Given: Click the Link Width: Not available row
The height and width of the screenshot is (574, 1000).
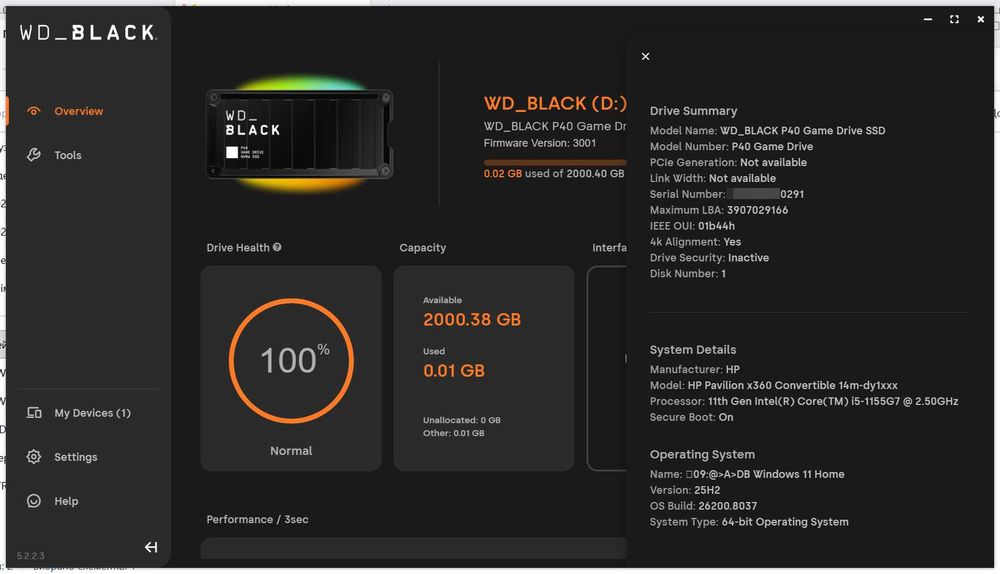Looking at the screenshot, I should 713,178.
